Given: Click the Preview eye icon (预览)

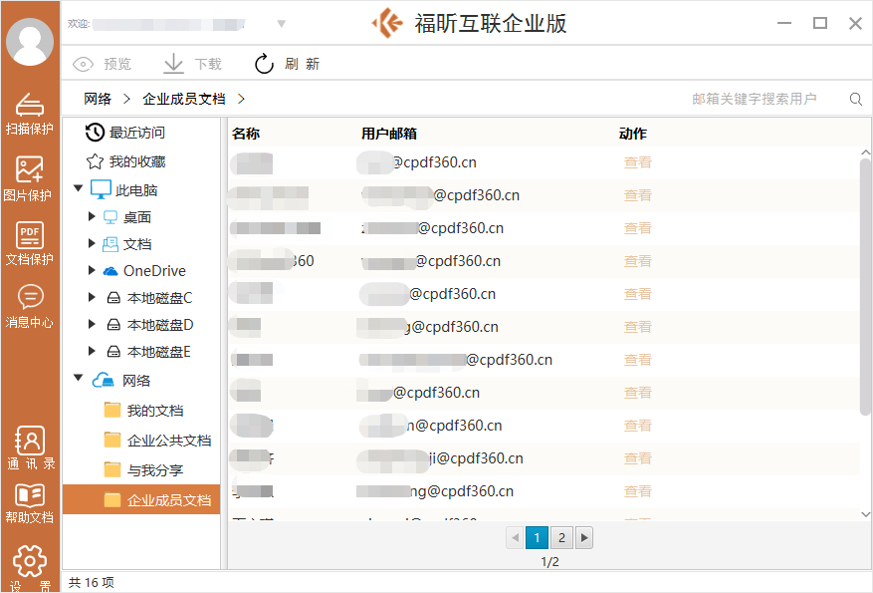Looking at the screenshot, I should pyautogui.click(x=83, y=65).
